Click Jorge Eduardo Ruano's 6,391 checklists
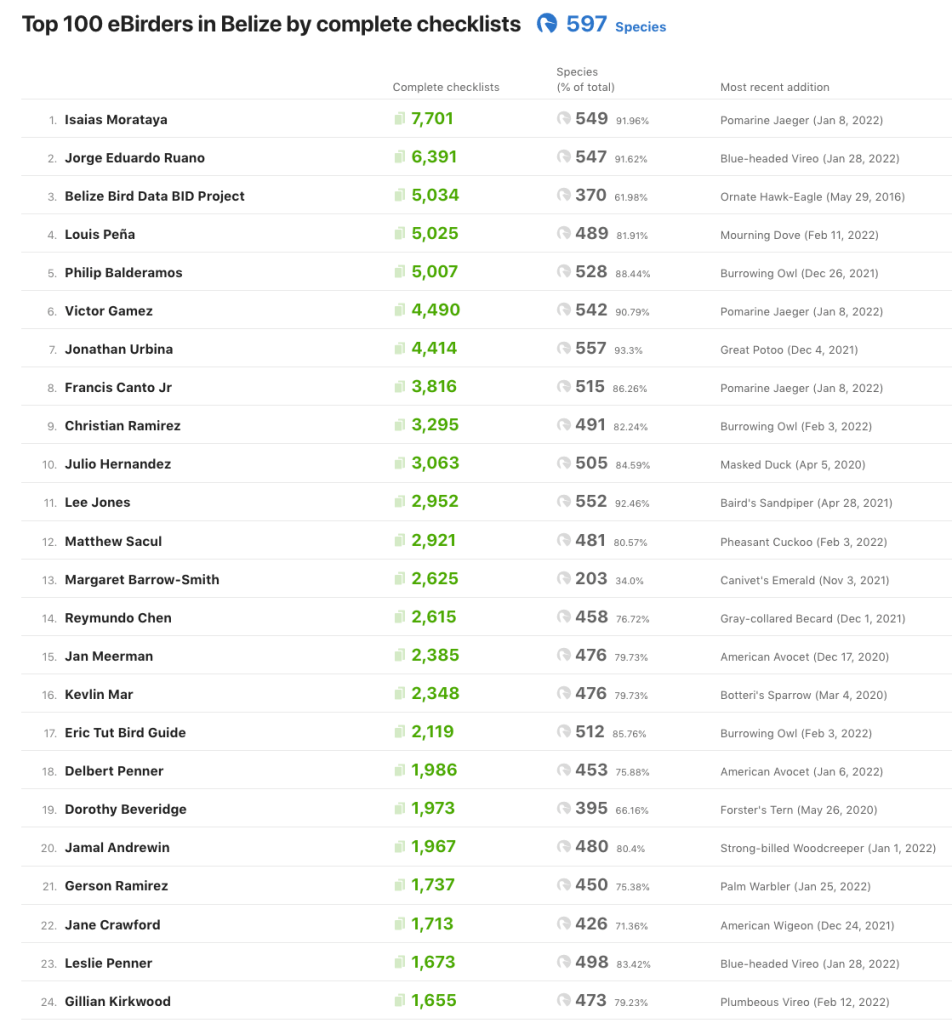The width and height of the screenshot is (952, 1023). pos(434,158)
